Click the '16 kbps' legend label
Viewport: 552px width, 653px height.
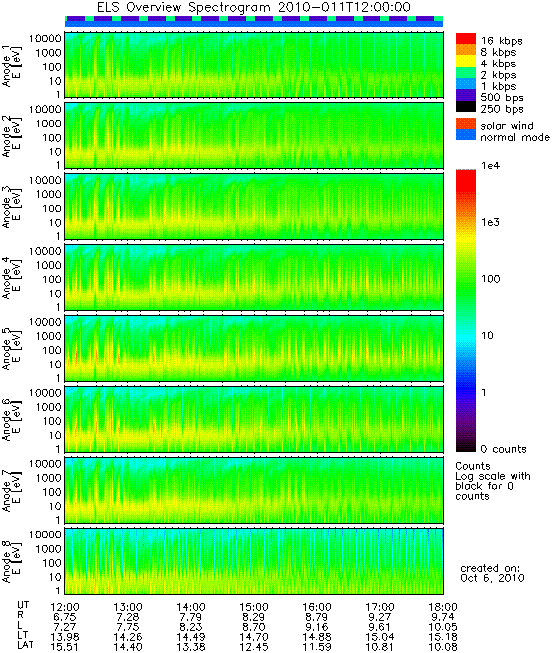click(x=502, y=41)
